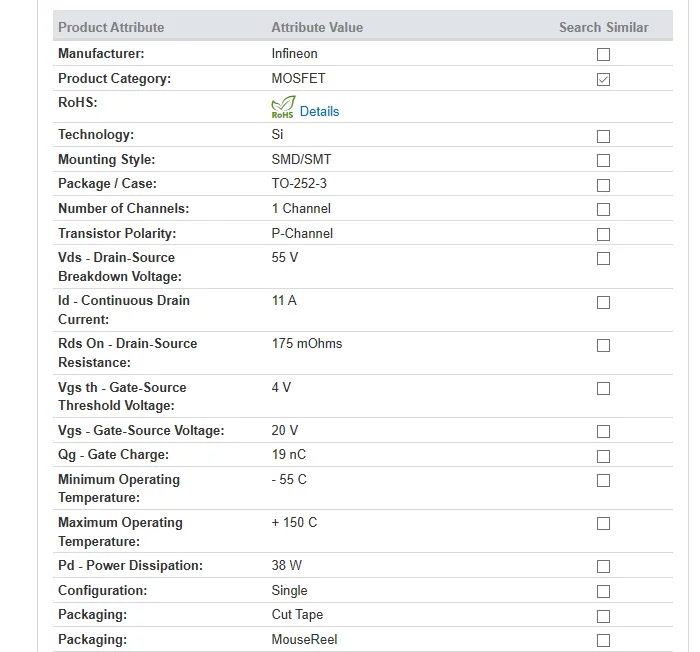Click the MOSFET attribute value
This screenshot has width=700, height=652.
pos(298,78)
